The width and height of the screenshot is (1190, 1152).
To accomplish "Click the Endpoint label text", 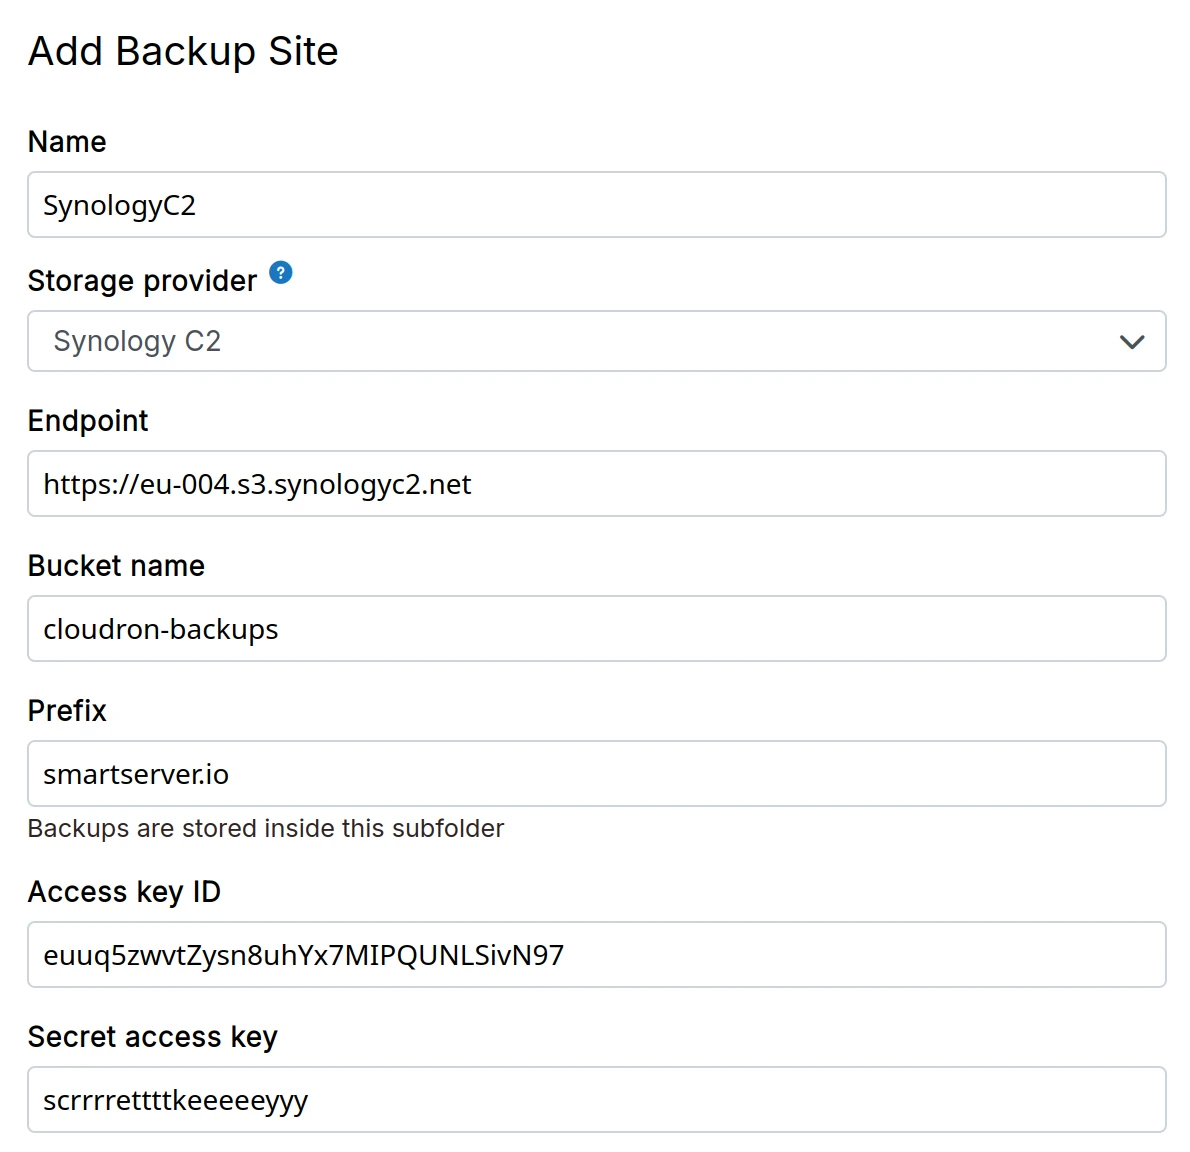I will (88, 421).
